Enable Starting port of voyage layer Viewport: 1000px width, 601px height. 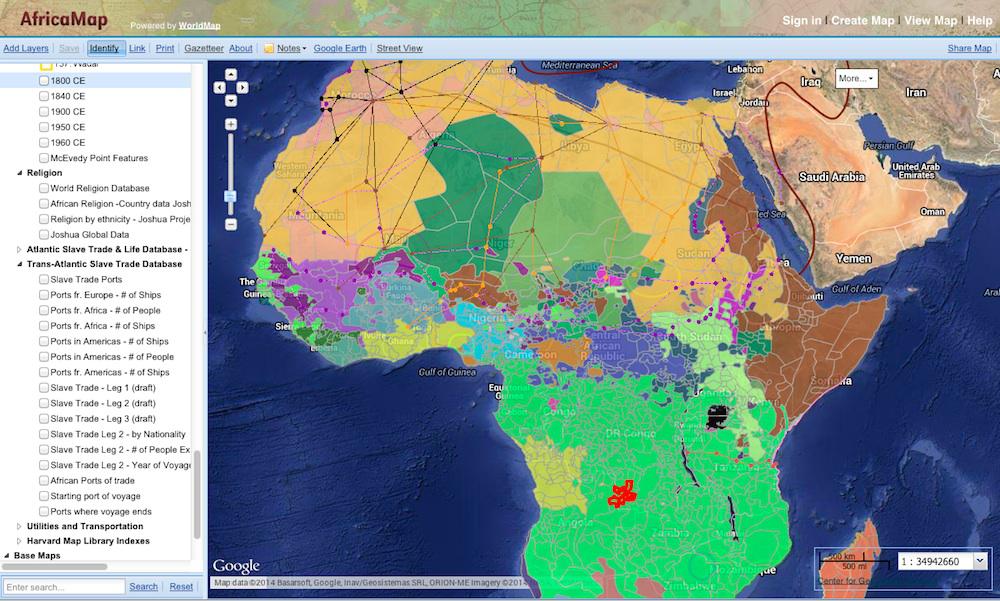coord(44,496)
